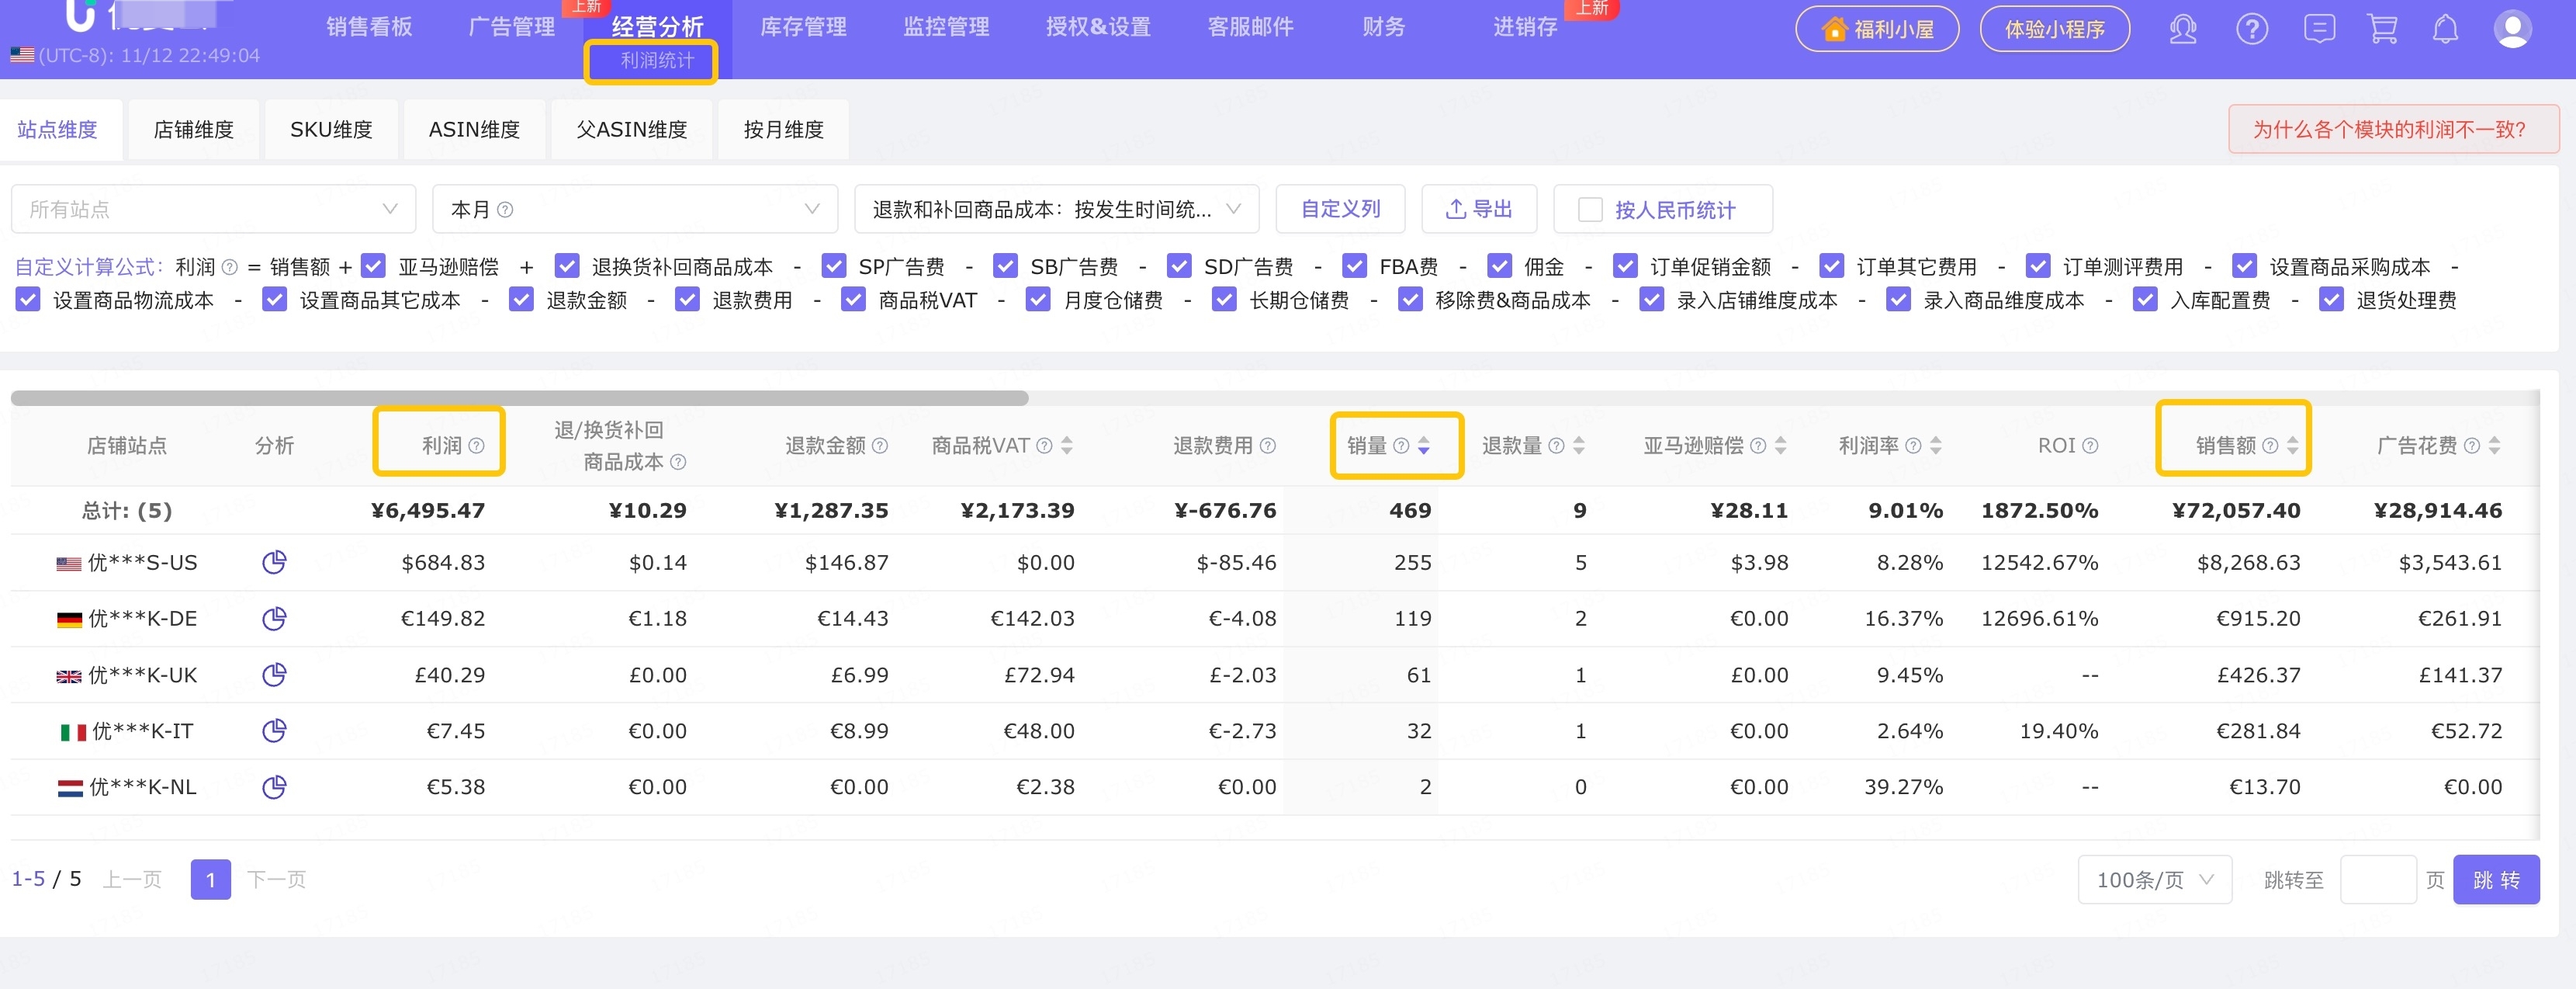
Task: Sort table by 利润率 column arrows
Action: [x=1935, y=446]
